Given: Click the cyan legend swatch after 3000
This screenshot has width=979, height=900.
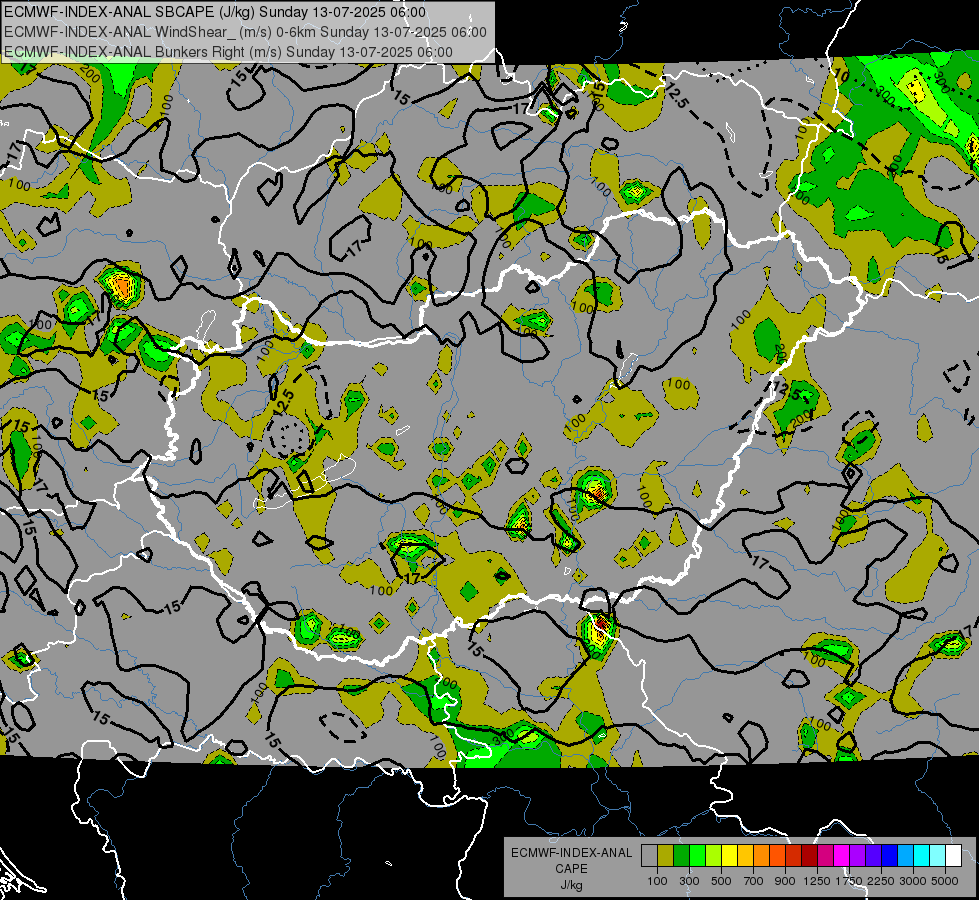Looking at the screenshot, I should coord(922,855).
